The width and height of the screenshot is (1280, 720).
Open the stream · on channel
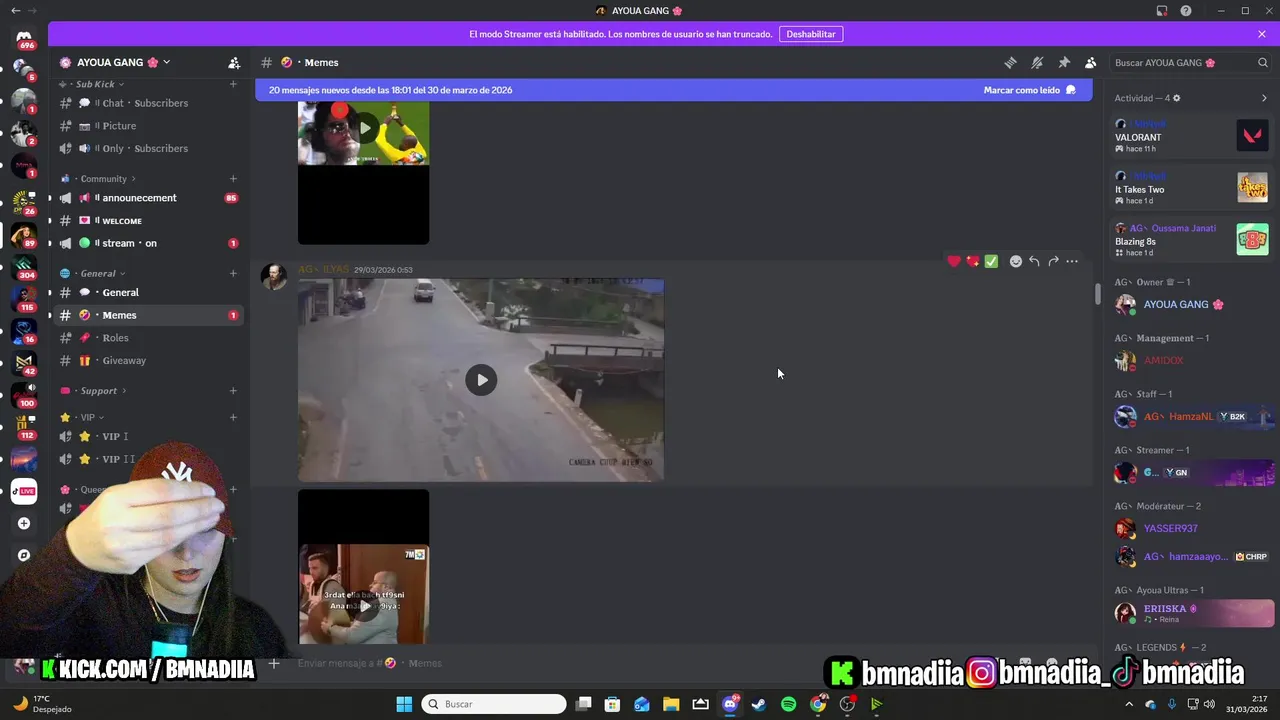[x=148, y=243]
